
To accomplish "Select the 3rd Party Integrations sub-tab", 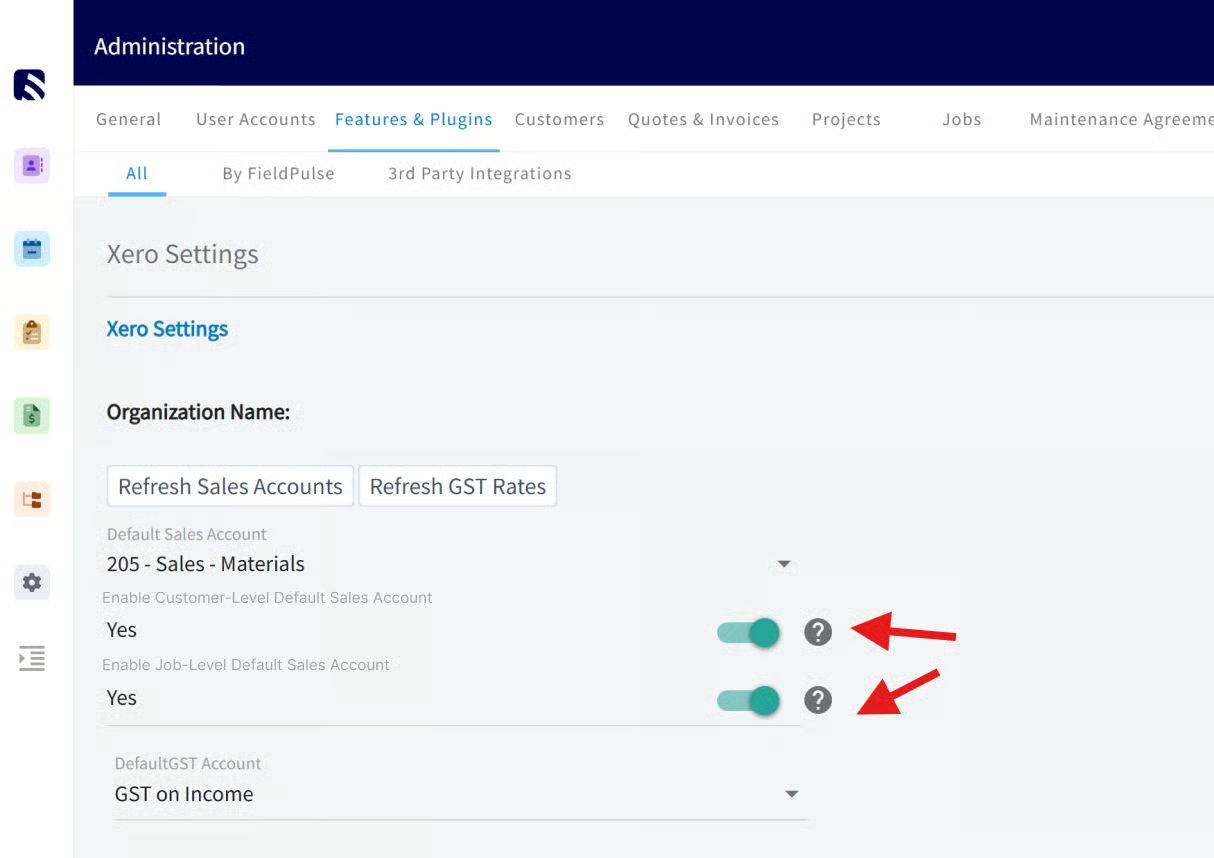I will click(480, 173).
